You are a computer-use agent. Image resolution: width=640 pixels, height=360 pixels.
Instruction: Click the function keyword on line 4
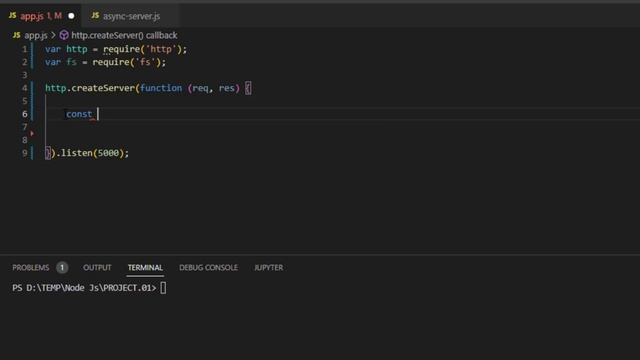pos(161,88)
